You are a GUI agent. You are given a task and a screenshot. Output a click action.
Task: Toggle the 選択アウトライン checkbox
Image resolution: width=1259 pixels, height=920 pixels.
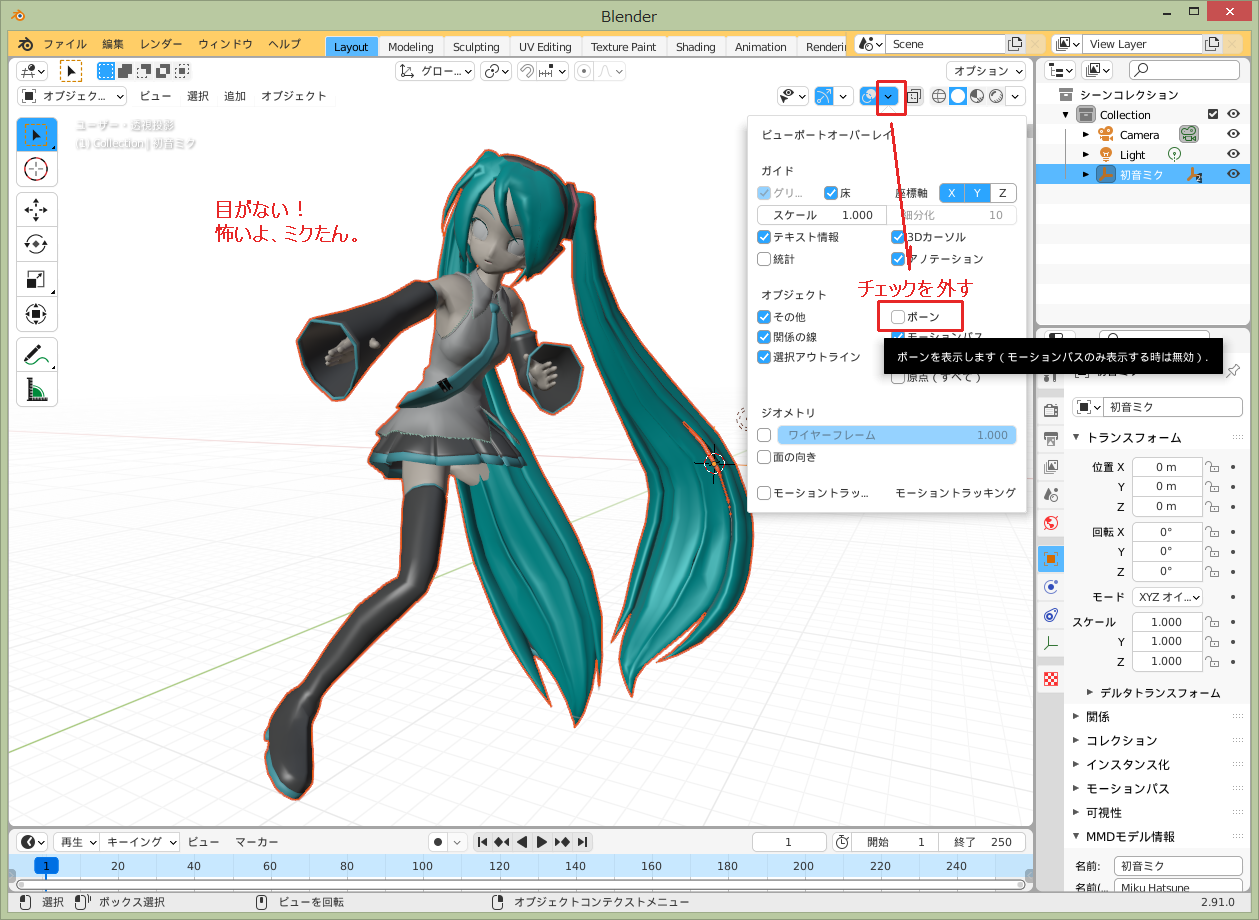[764, 357]
